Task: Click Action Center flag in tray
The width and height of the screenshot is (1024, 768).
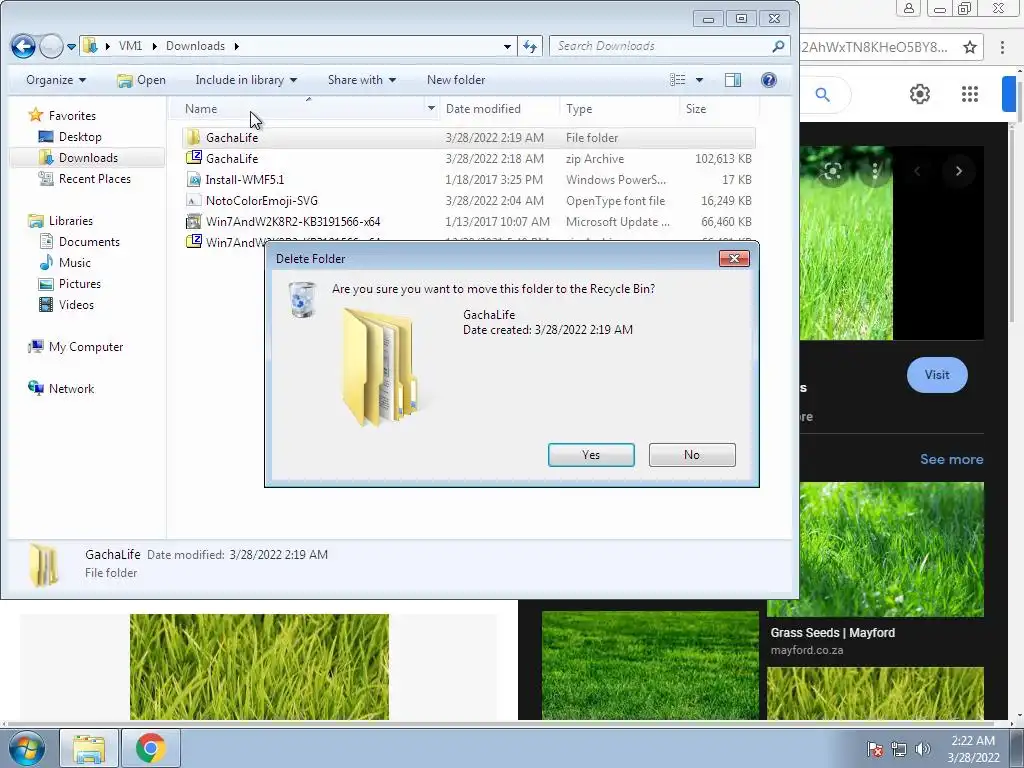Action: pyautogui.click(x=874, y=749)
